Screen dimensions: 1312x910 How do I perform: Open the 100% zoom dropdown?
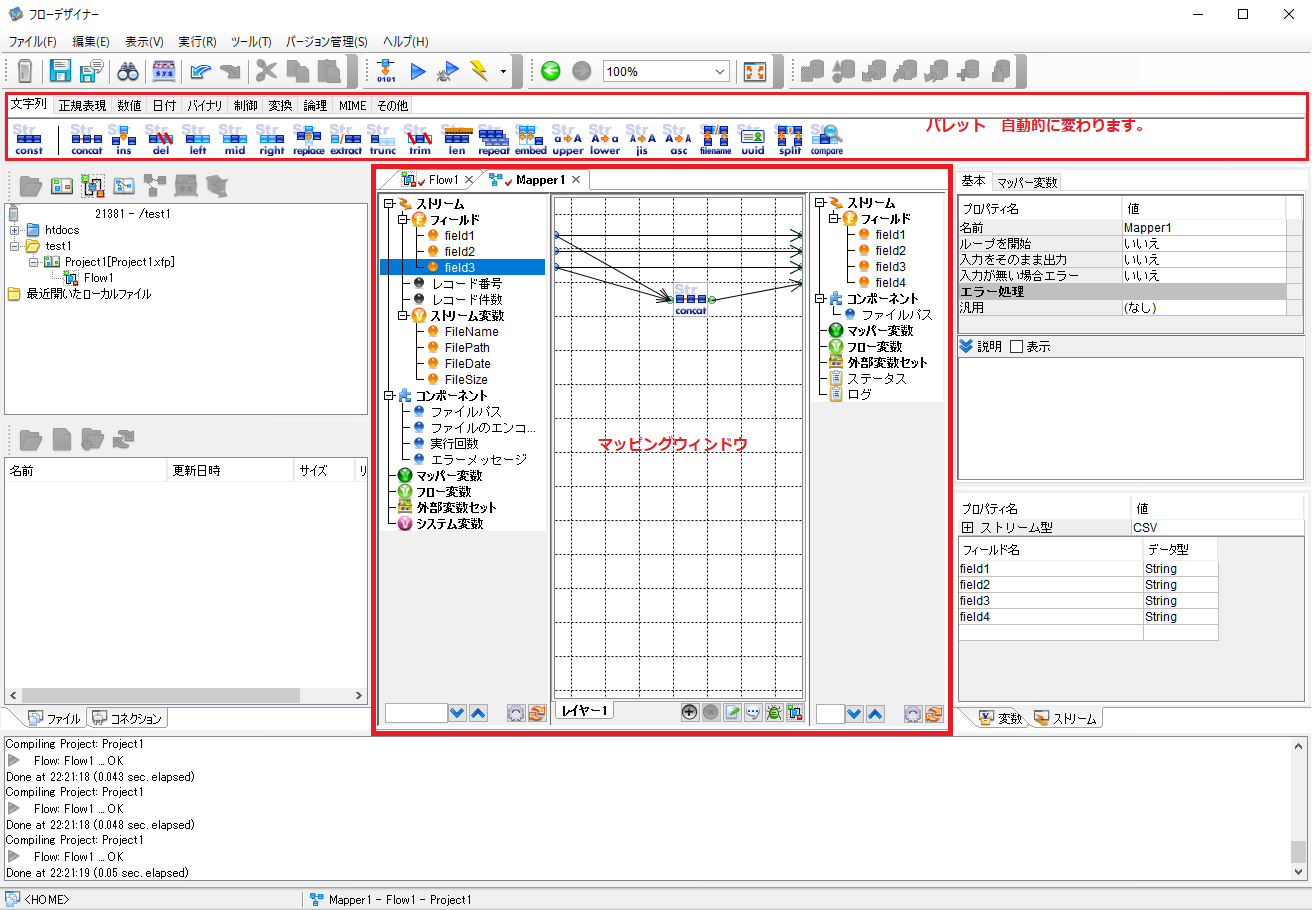[721, 72]
